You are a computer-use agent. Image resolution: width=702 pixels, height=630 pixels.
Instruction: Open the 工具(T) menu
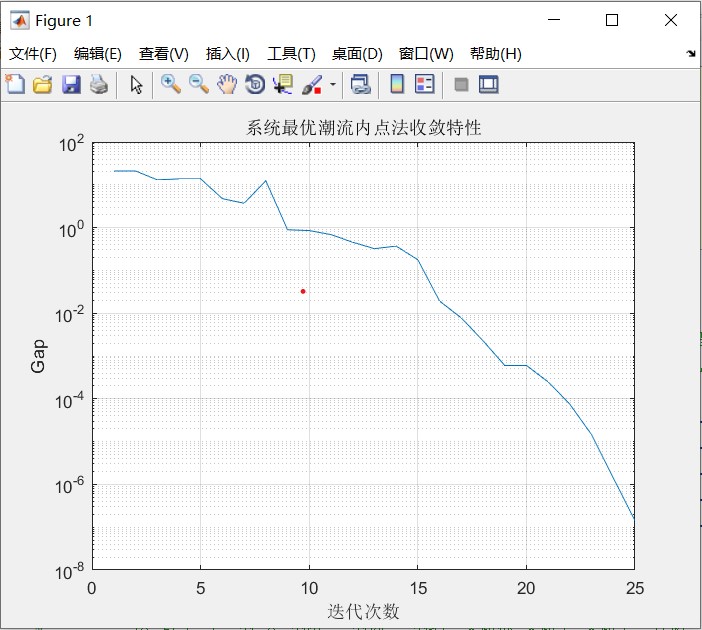pos(291,54)
